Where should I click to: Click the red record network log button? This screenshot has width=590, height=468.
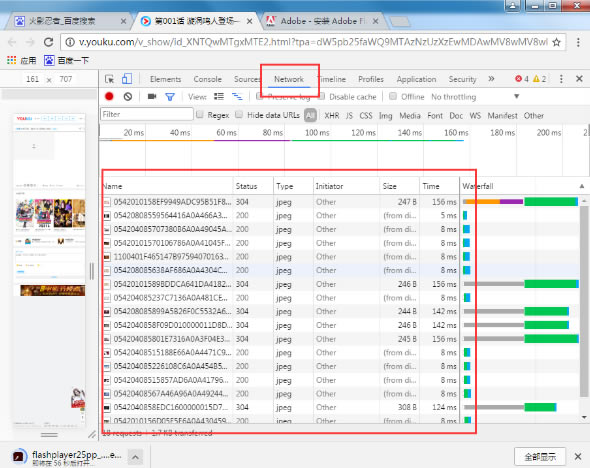[109, 97]
